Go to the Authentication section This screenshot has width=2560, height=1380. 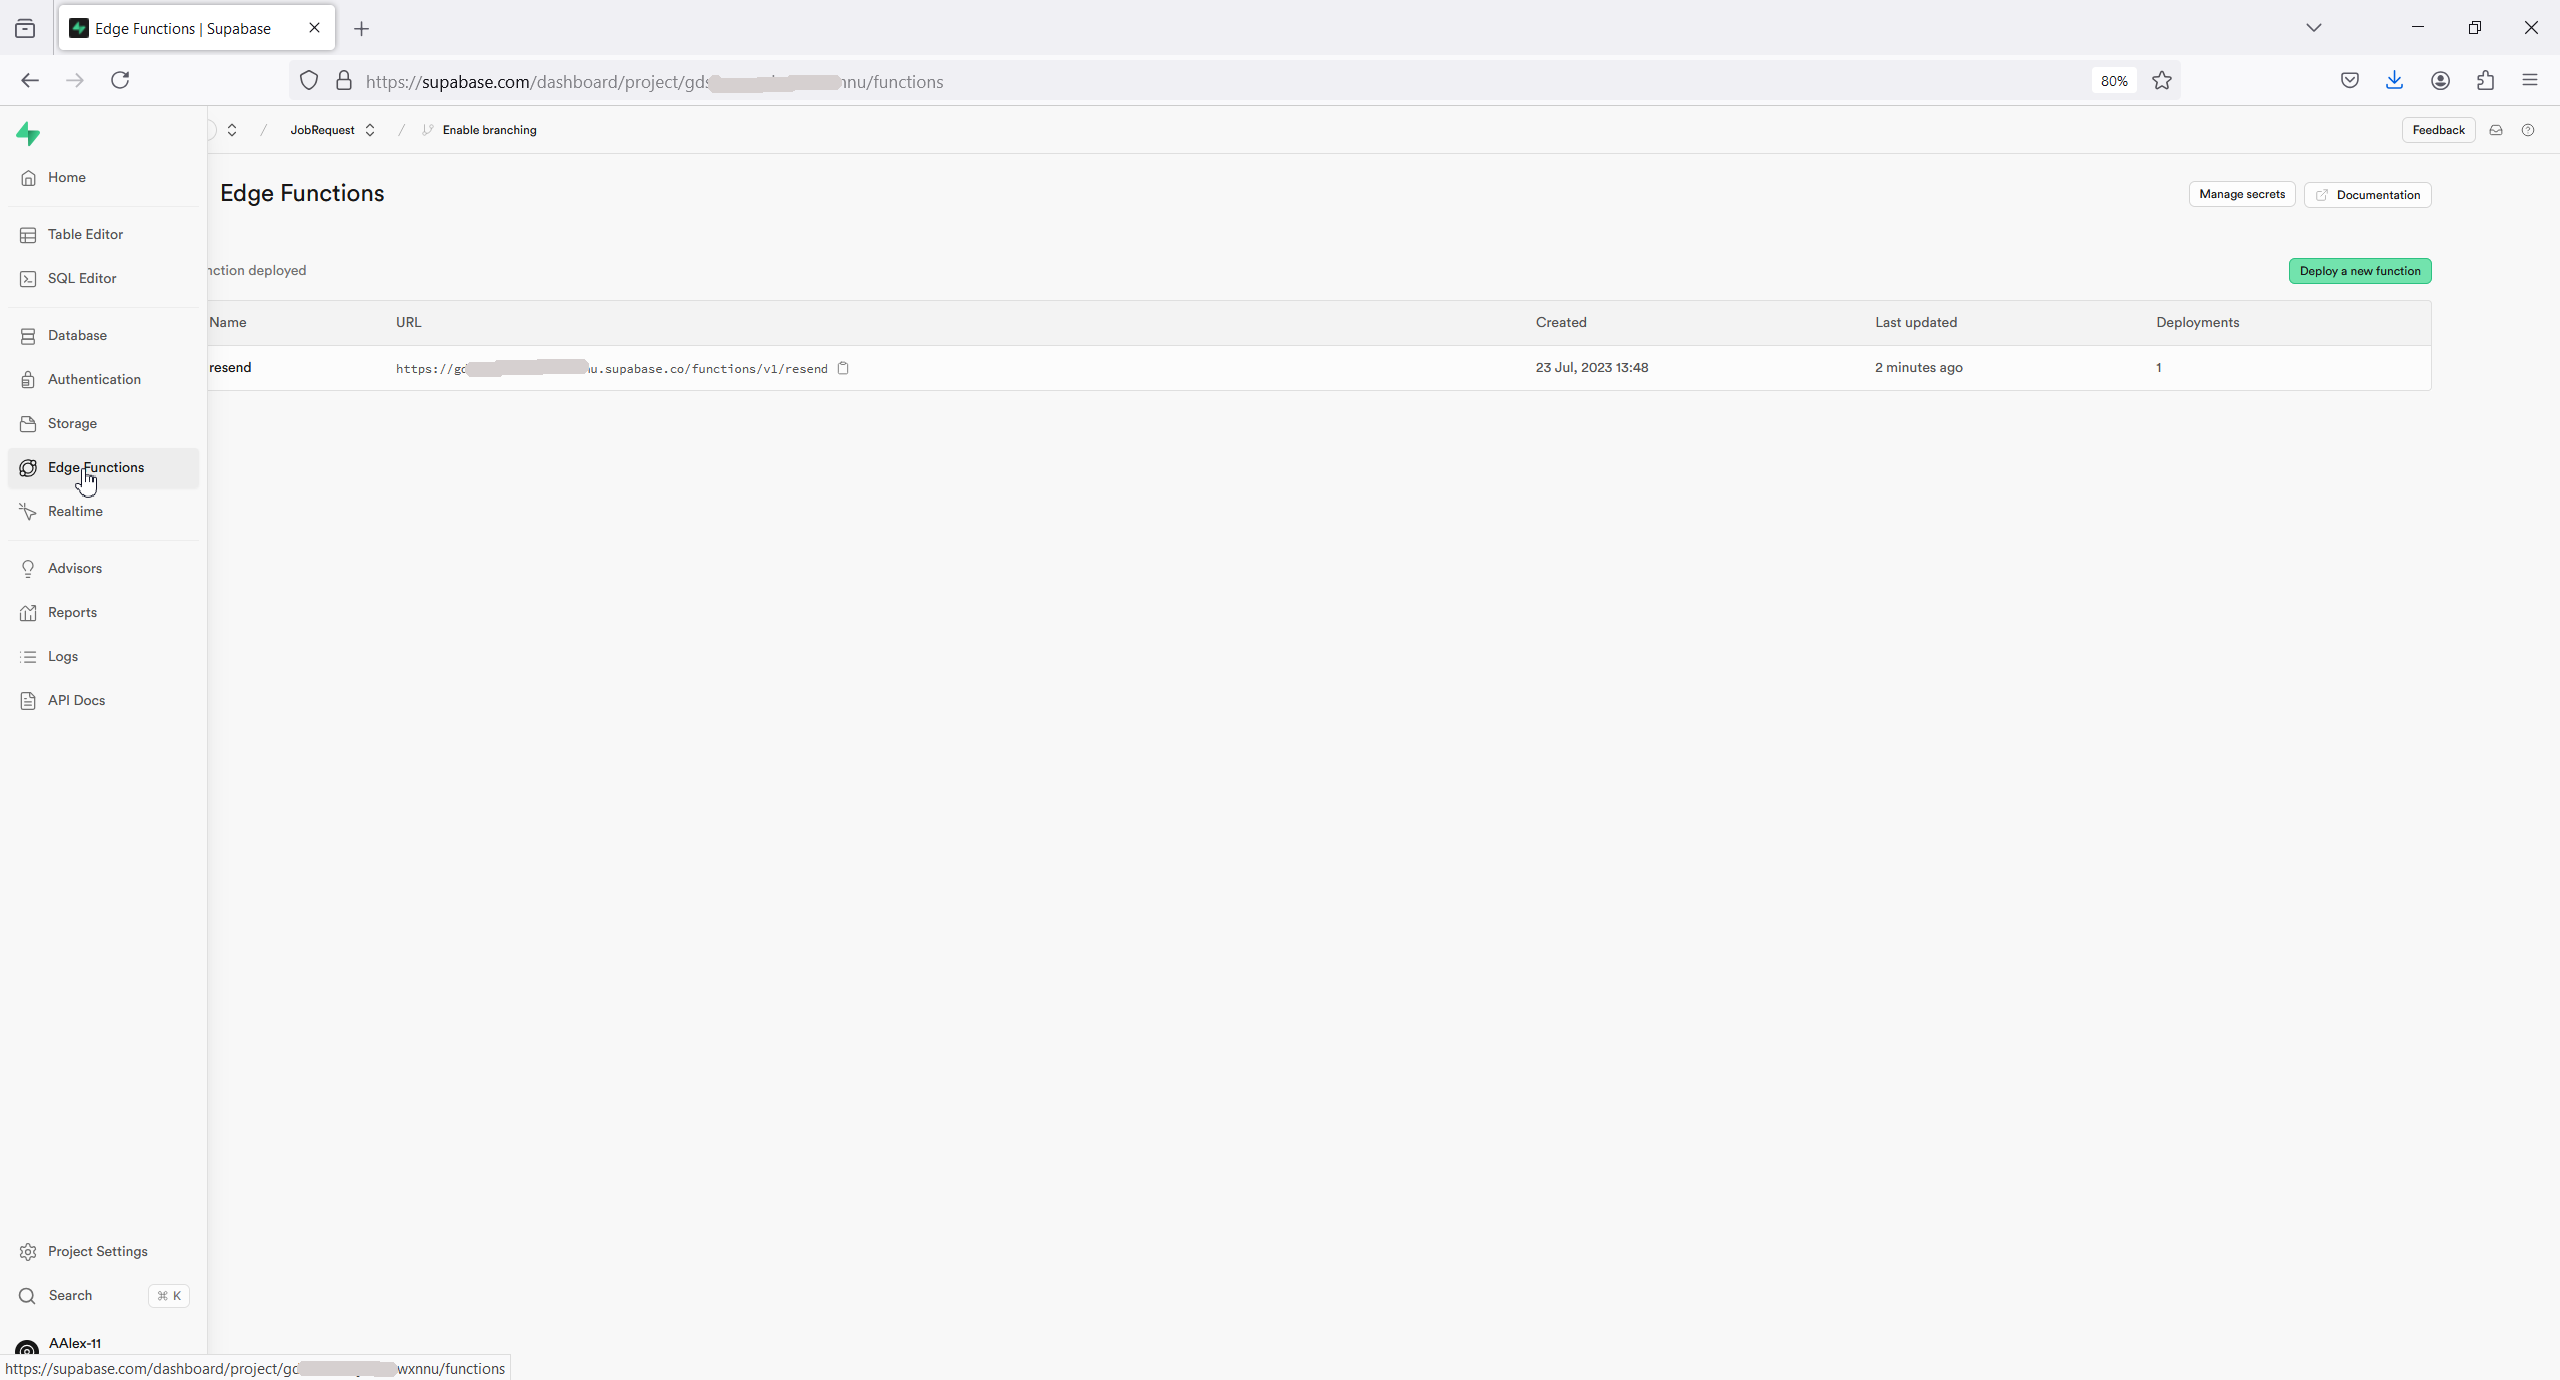(x=94, y=379)
